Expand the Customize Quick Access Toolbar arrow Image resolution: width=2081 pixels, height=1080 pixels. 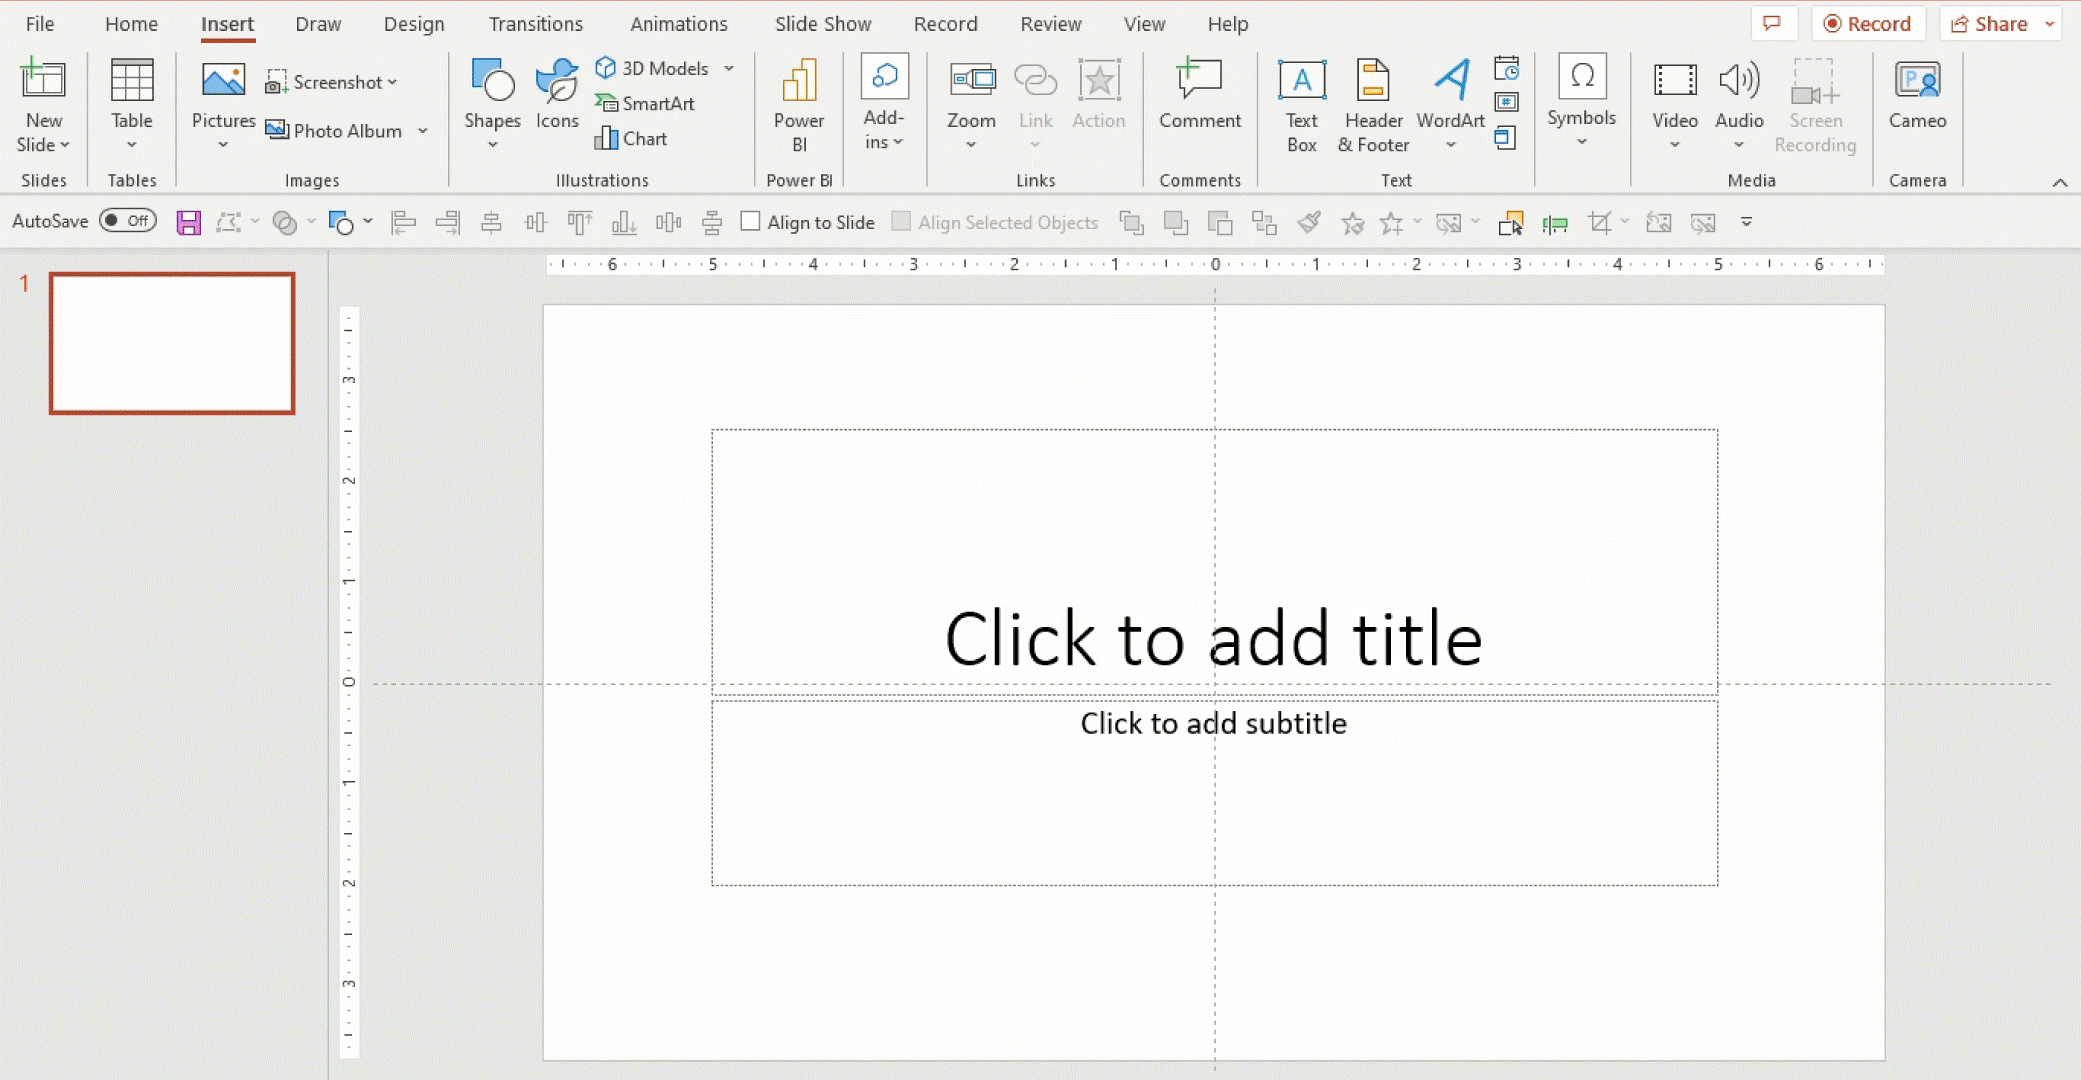tap(1746, 222)
